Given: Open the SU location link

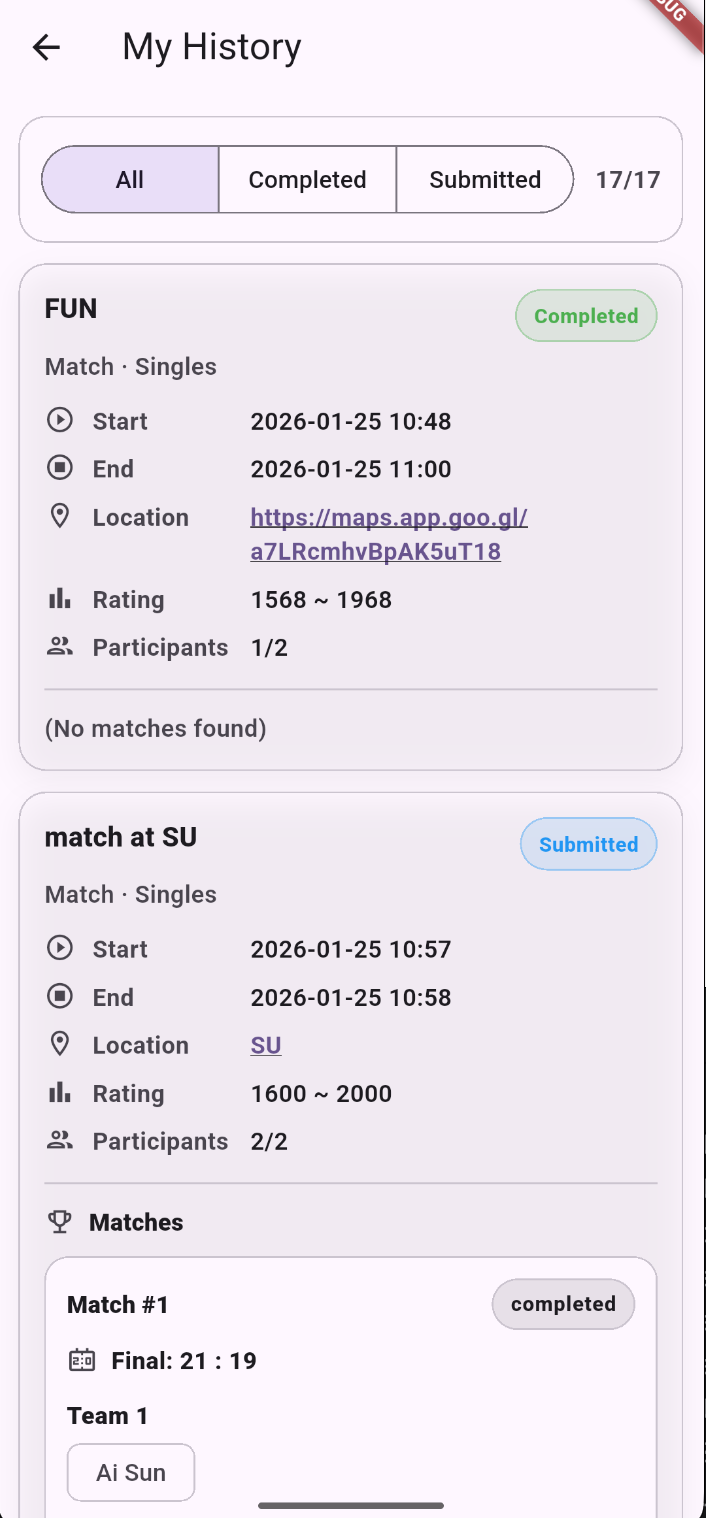Looking at the screenshot, I should (266, 1045).
